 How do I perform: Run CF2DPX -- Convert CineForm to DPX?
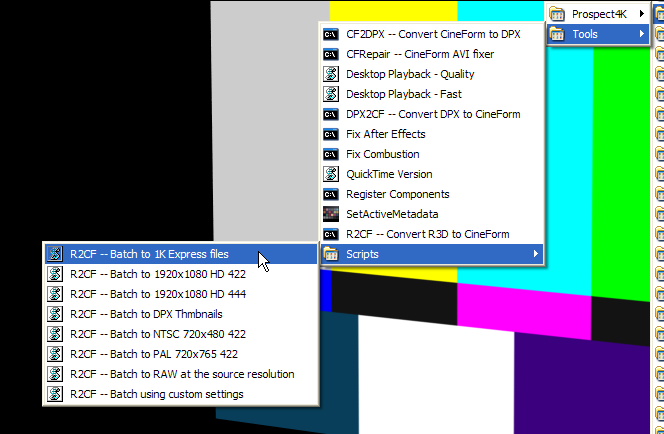tap(432, 34)
